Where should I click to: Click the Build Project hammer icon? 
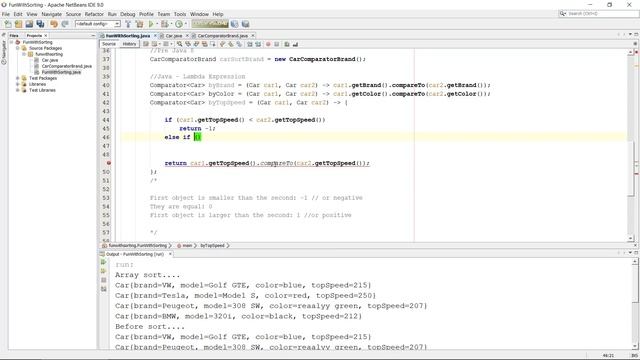point(128,24)
